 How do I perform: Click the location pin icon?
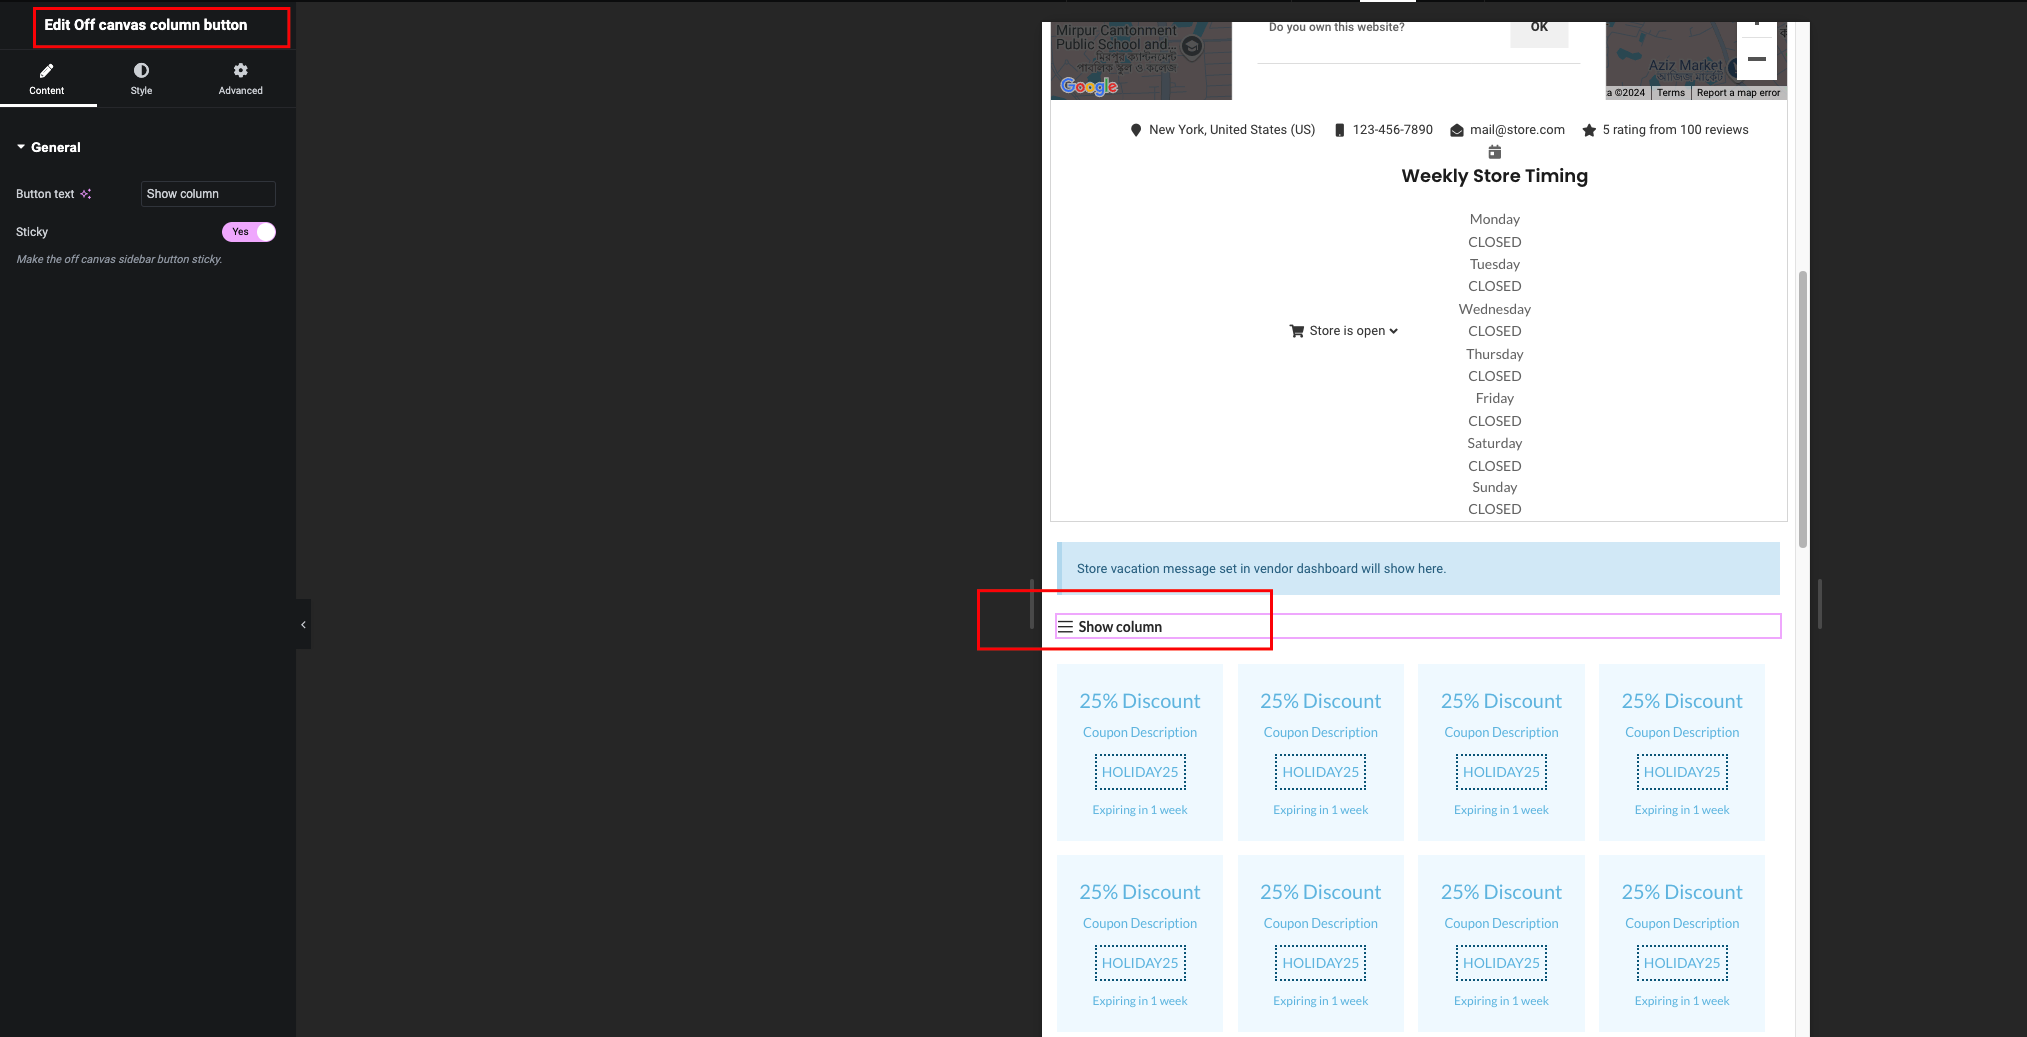click(x=1136, y=130)
